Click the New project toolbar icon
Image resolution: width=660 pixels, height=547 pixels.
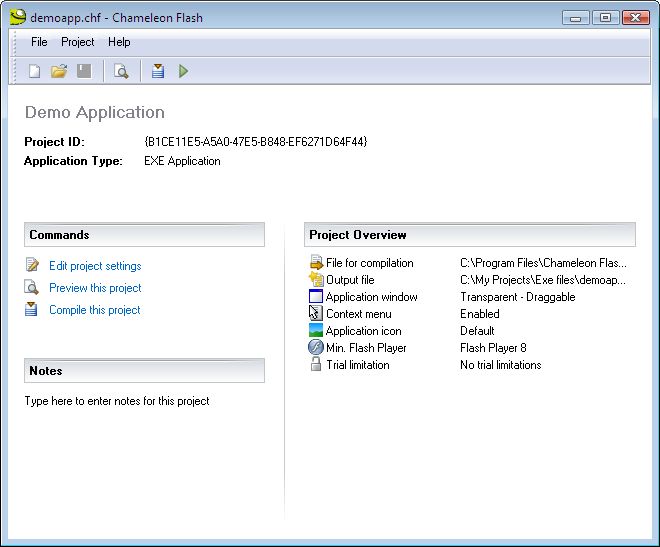tap(35, 71)
